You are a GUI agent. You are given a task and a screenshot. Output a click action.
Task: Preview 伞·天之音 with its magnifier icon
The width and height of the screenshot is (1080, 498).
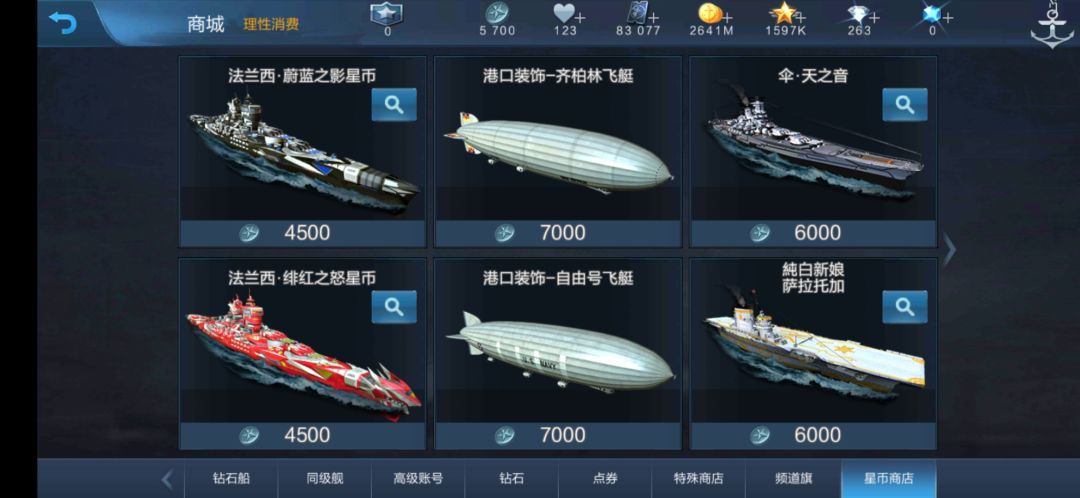click(905, 105)
